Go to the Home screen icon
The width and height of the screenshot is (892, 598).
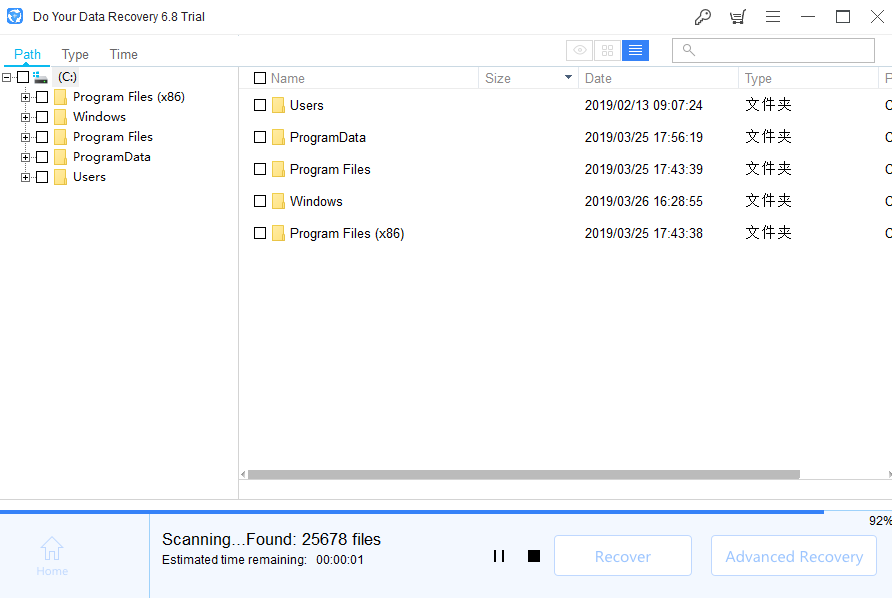pos(52,556)
